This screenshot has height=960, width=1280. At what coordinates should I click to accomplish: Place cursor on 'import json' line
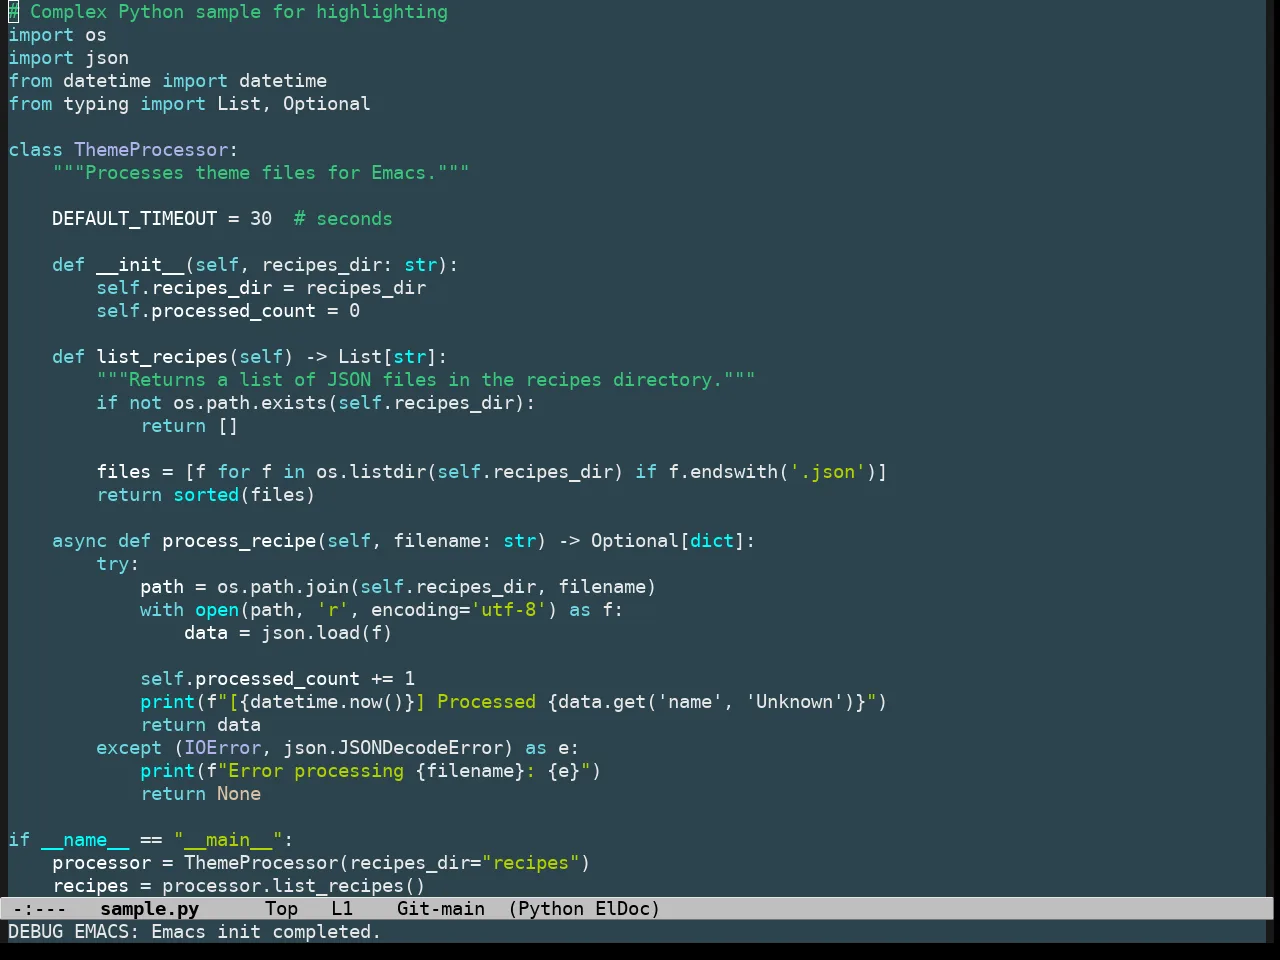pos(69,58)
